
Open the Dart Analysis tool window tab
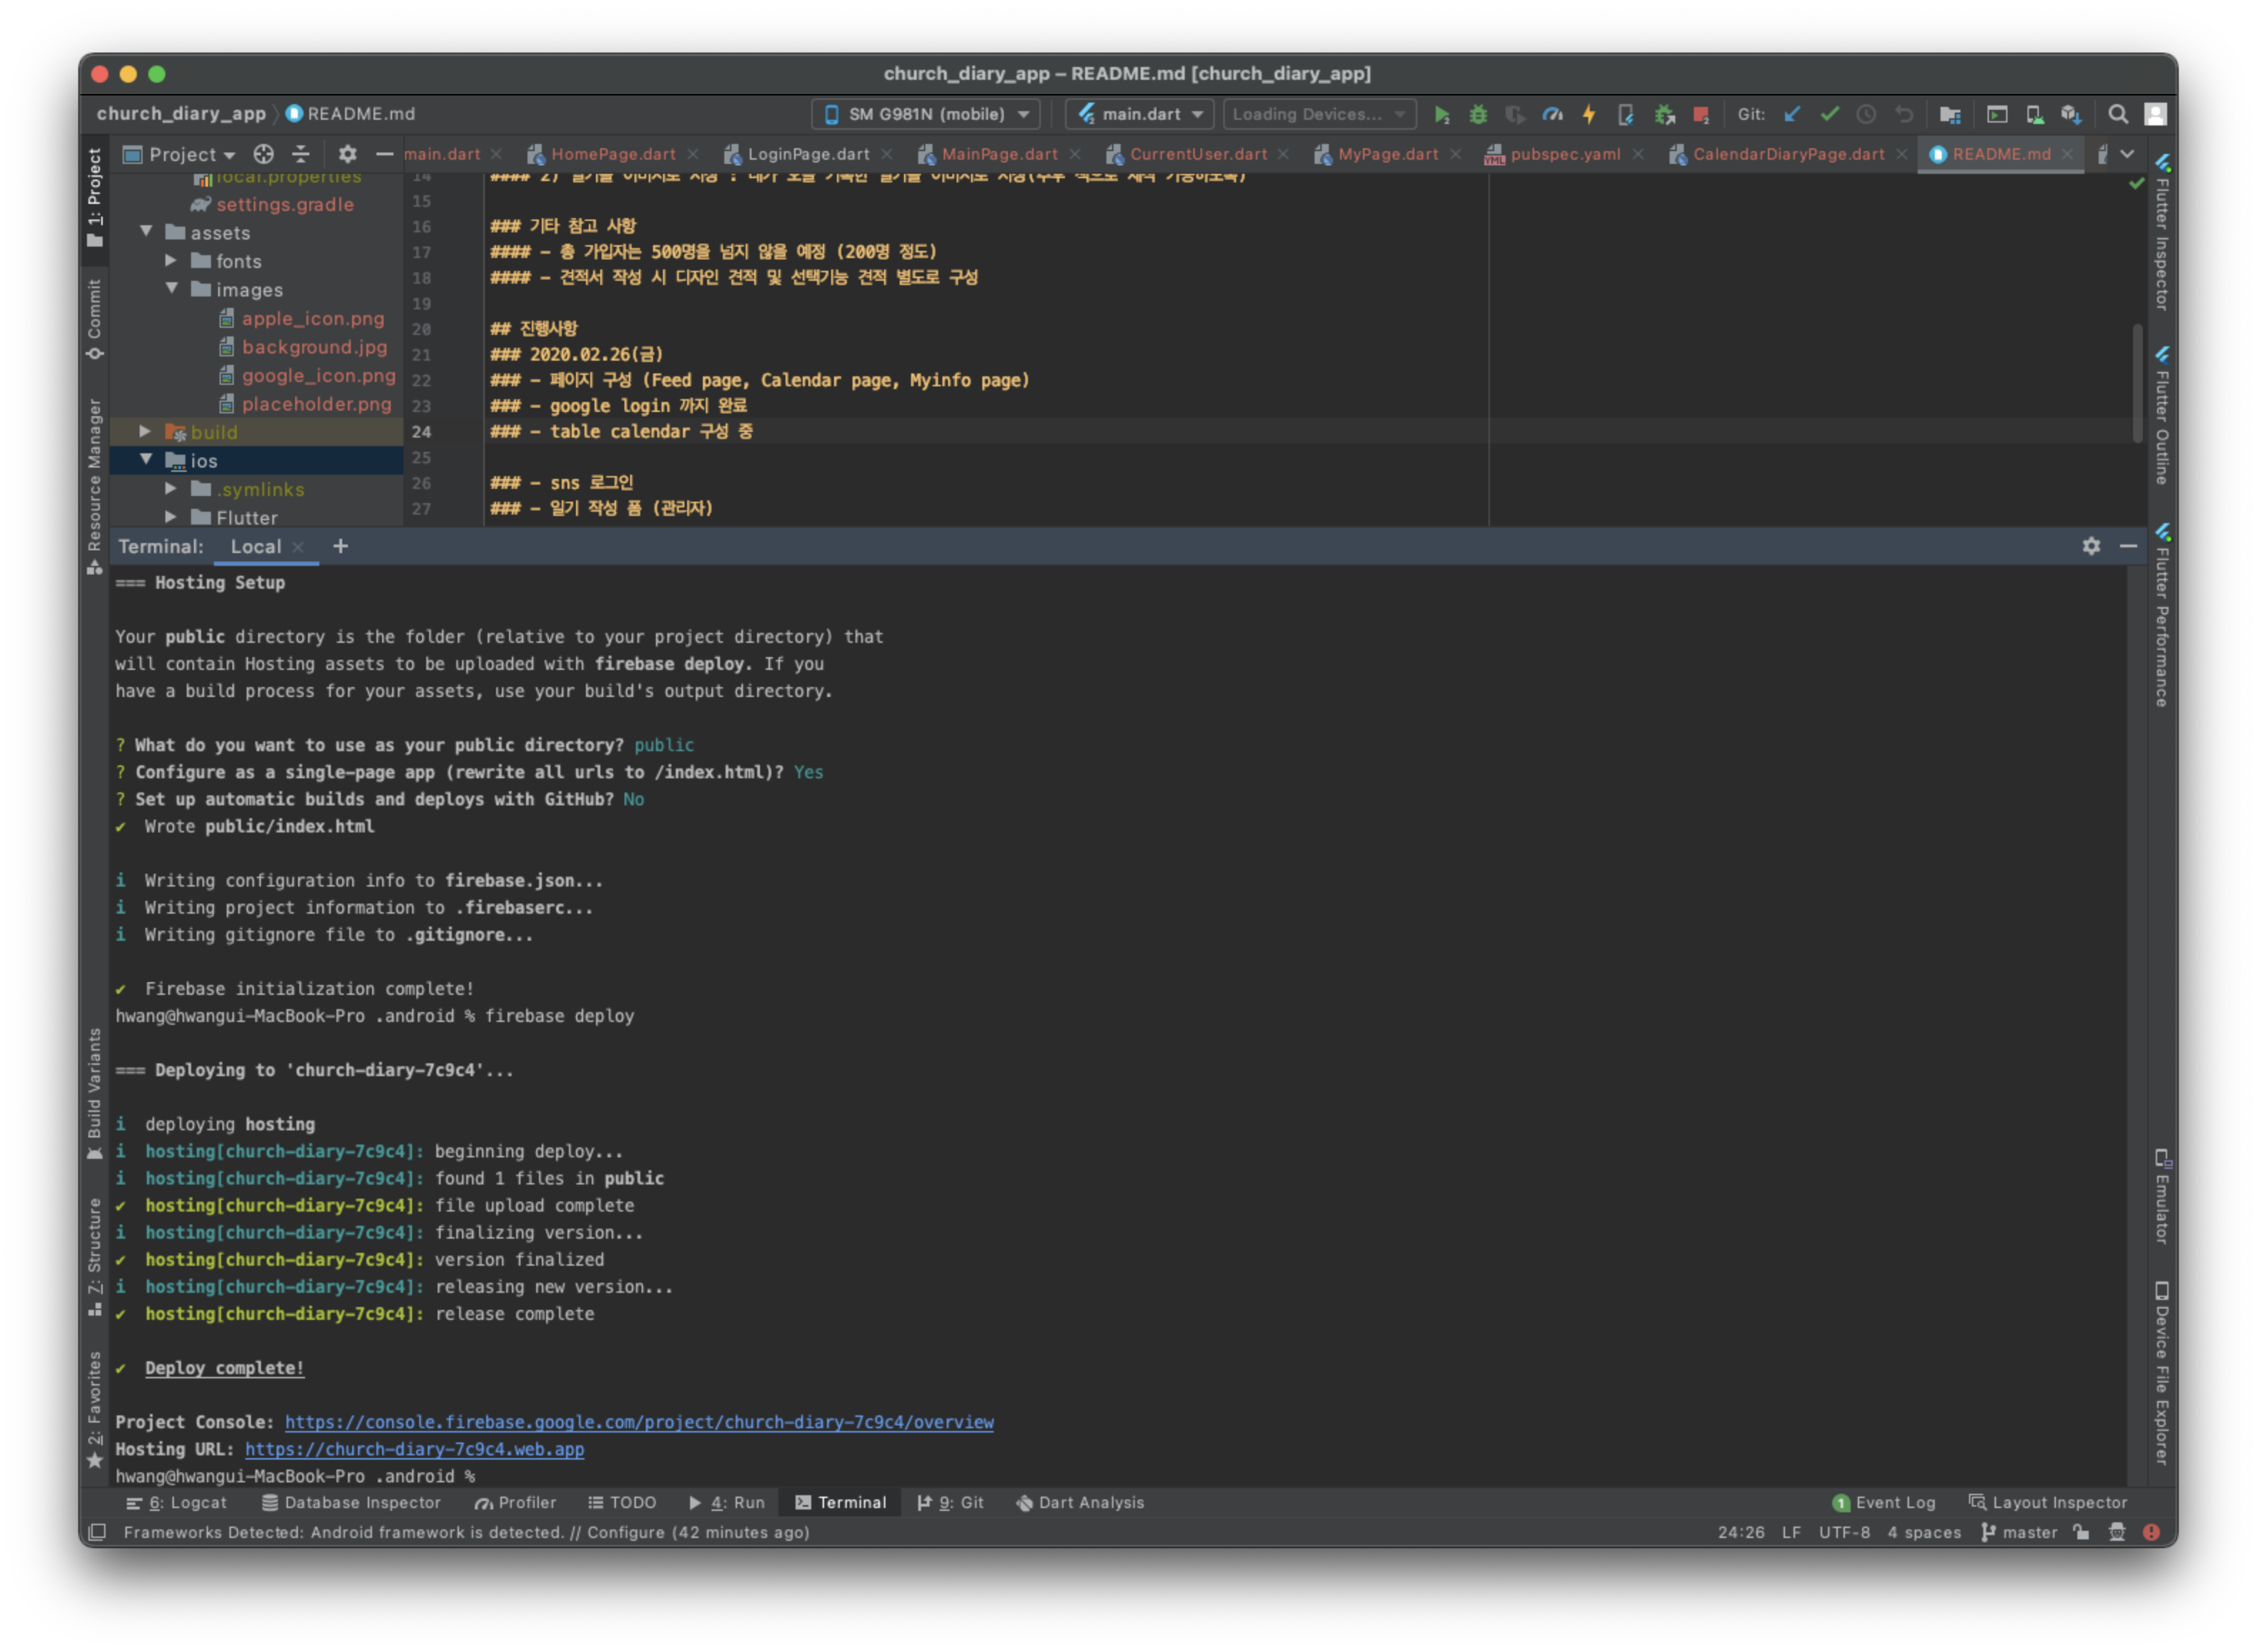pyautogui.click(x=1080, y=1503)
